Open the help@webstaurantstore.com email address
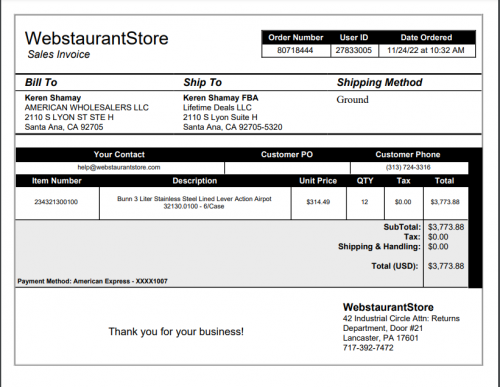This screenshot has width=500, height=387. pyautogui.click(x=119, y=167)
